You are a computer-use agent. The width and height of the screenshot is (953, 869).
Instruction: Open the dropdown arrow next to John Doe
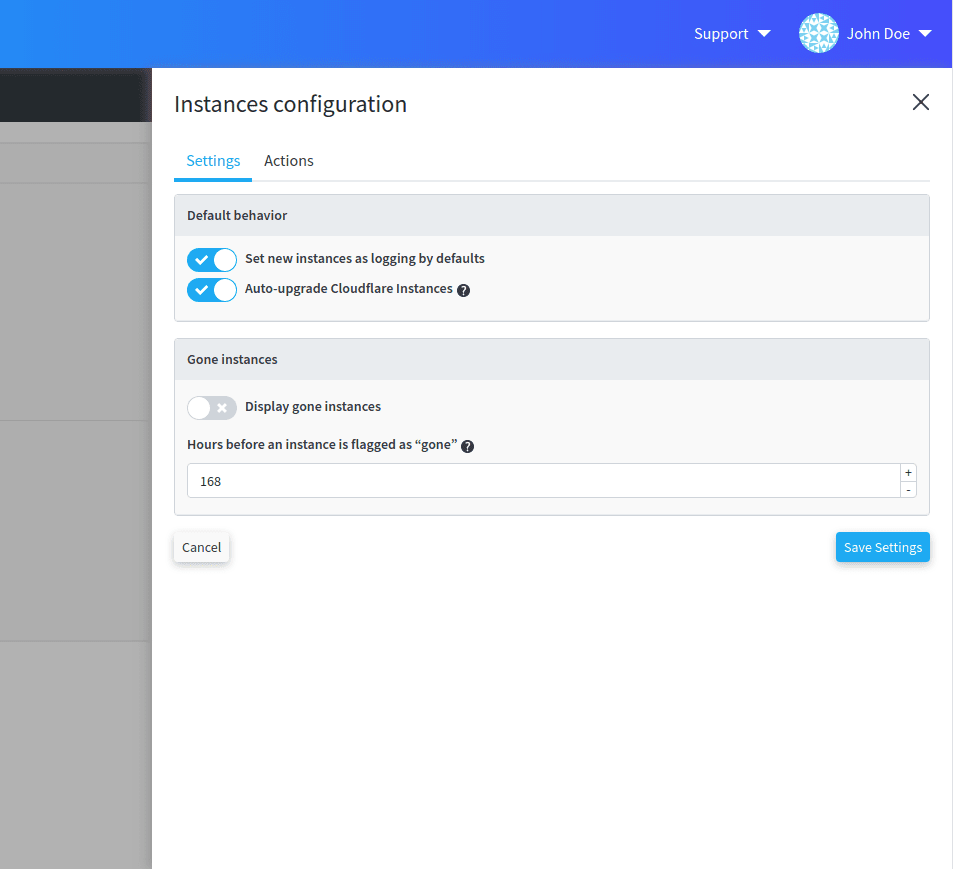tap(925, 34)
